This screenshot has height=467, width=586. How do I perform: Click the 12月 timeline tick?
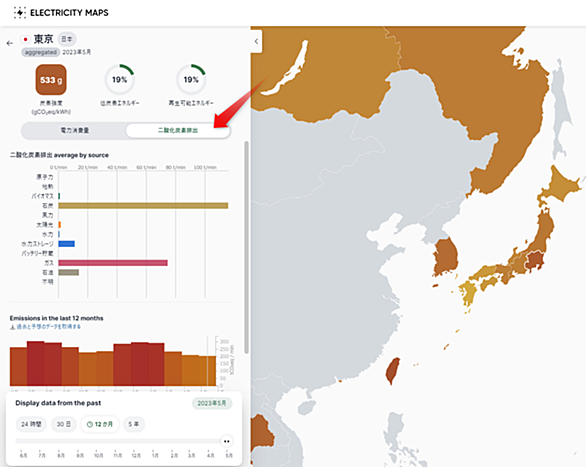click(136, 455)
